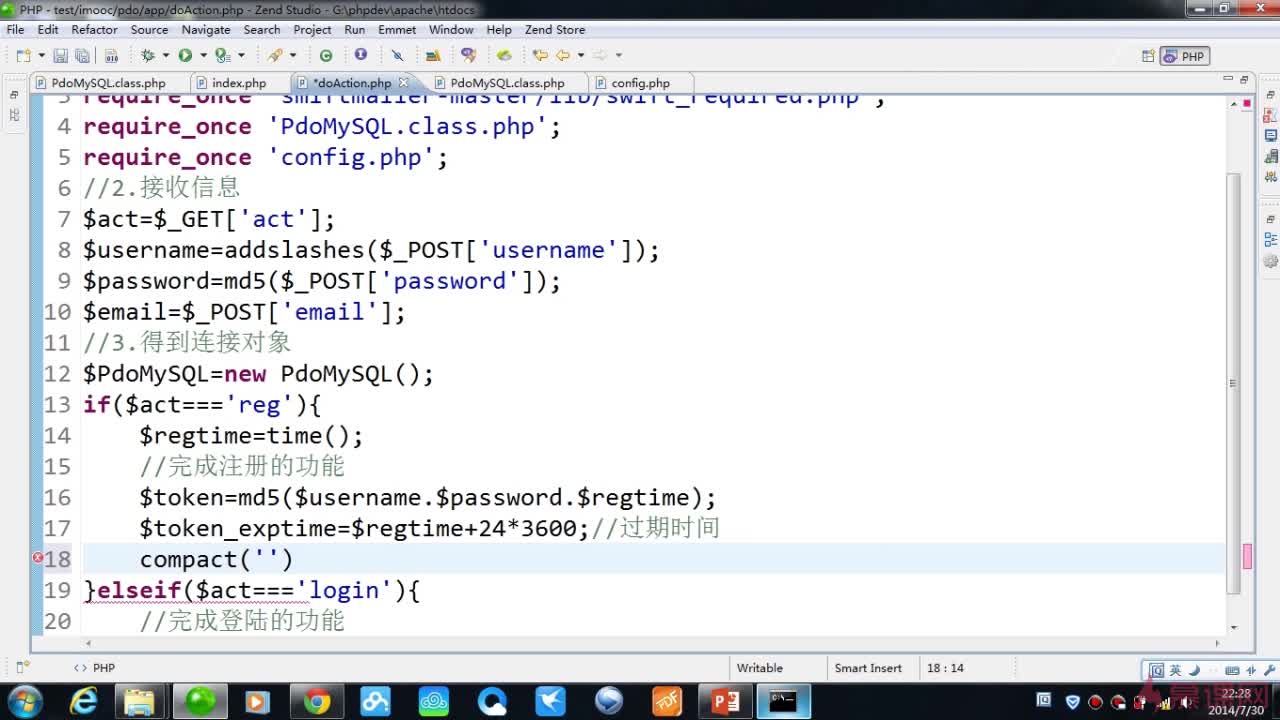The width and height of the screenshot is (1280, 720).
Task: Go to last edit location icon
Action: pos(540,56)
